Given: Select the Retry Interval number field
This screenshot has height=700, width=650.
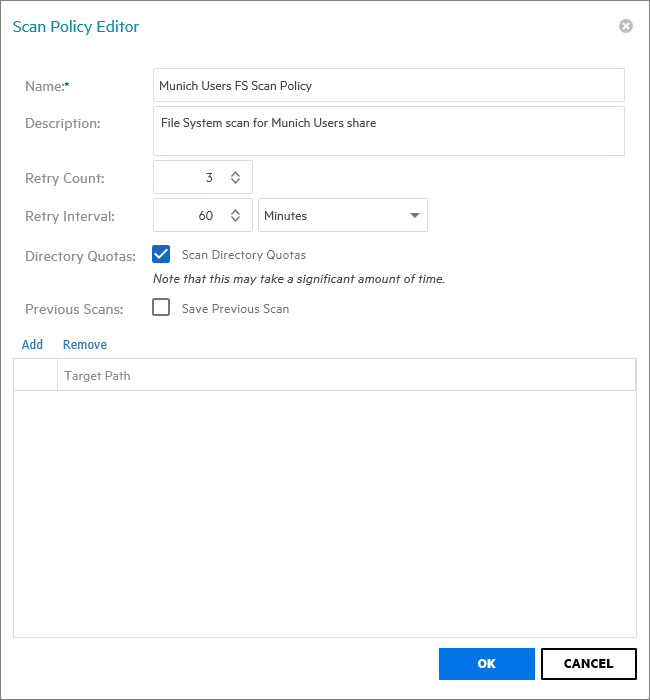Looking at the screenshot, I should click(192, 216).
